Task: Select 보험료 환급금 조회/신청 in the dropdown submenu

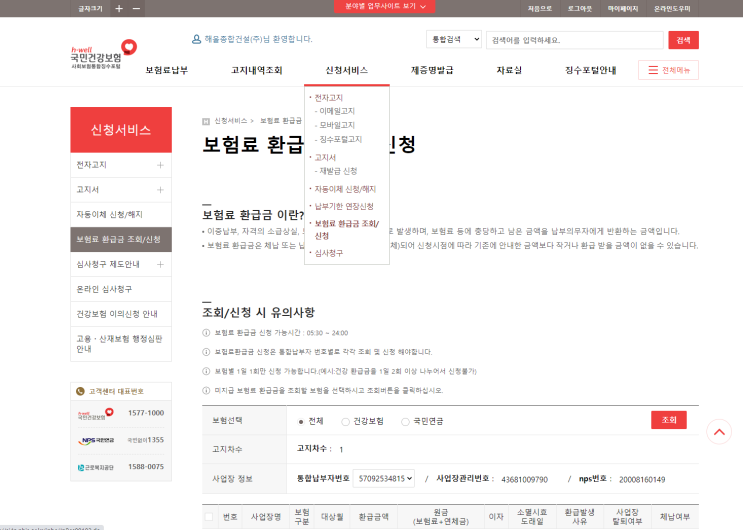Action: [x=347, y=229]
